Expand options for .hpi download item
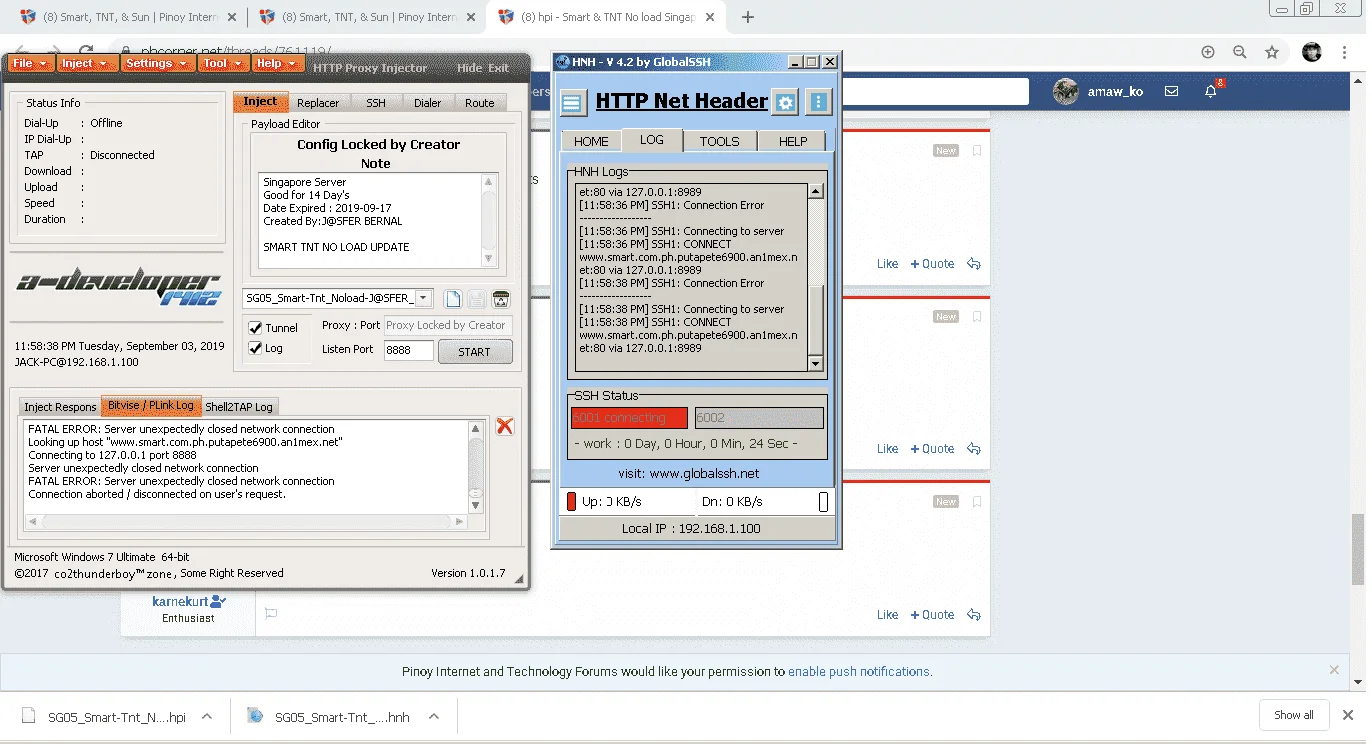Image resolution: width=1372 pixels, height=744 pixels. coord(206,716)
